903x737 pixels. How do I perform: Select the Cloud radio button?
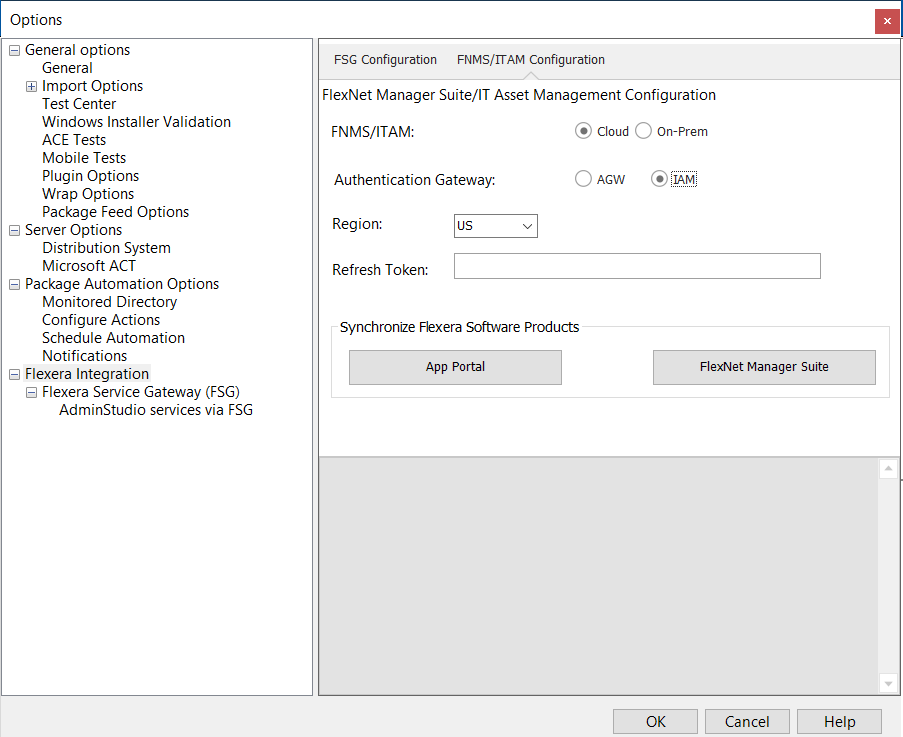(584, 131)
